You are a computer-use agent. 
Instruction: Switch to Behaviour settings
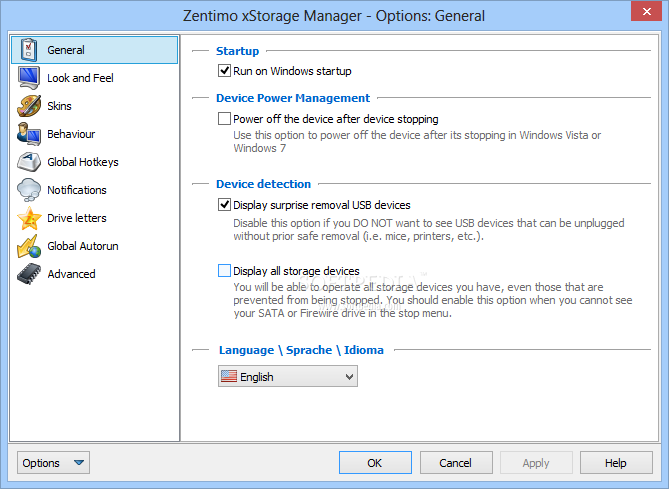click(x=71, y=134)
